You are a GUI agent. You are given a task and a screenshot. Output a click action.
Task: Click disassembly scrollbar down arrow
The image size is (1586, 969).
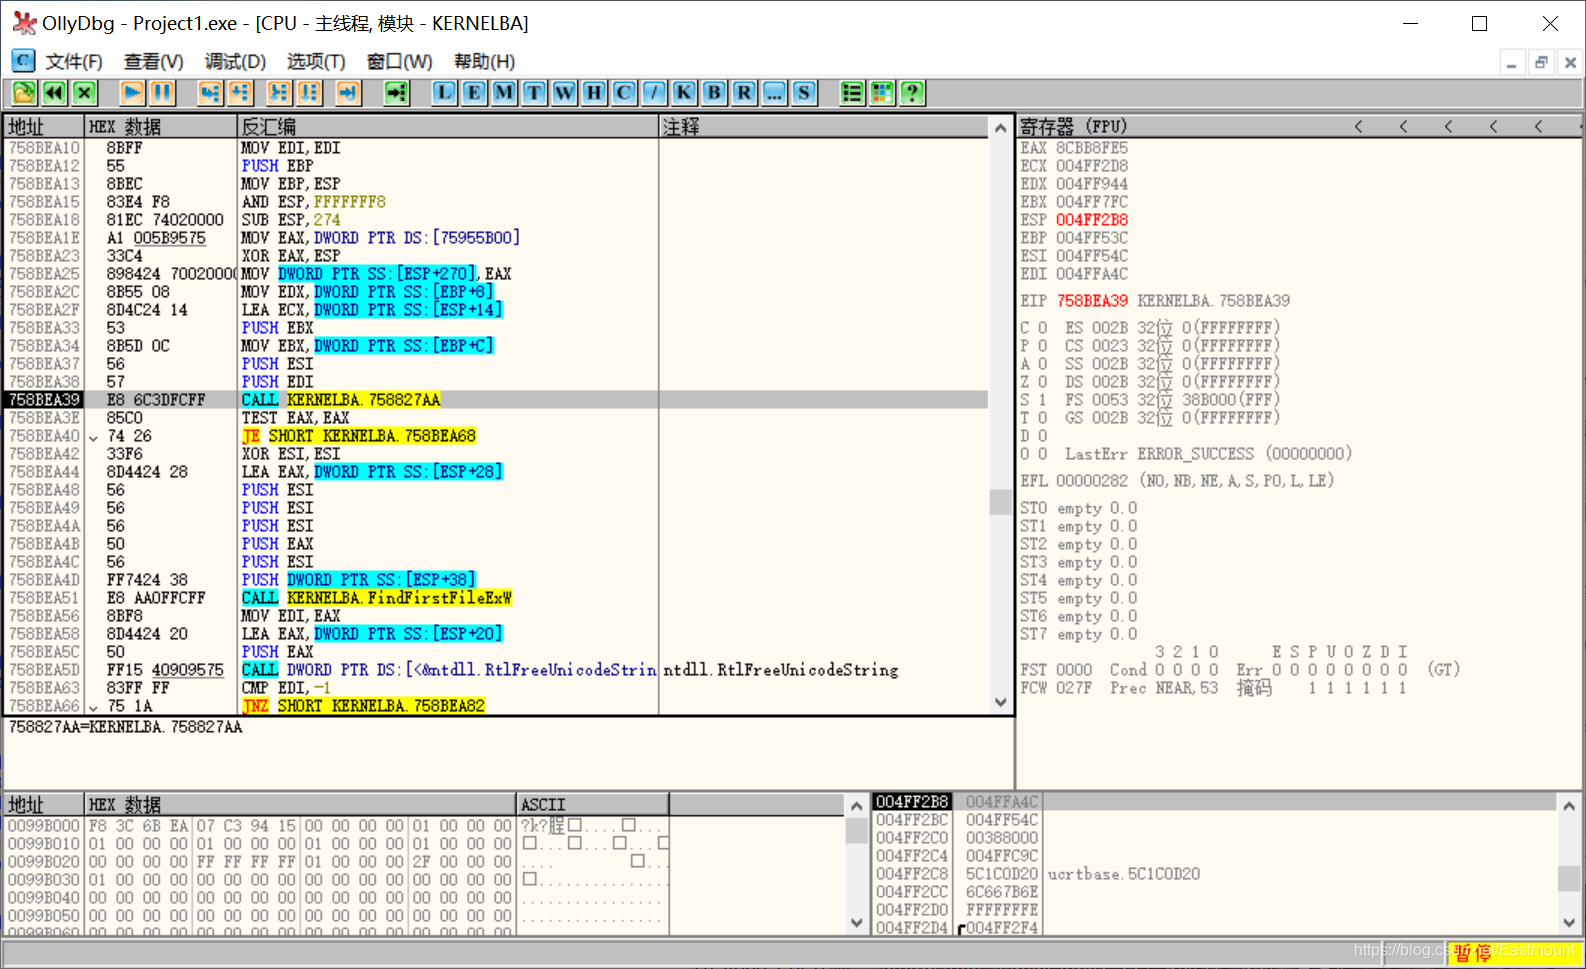click(1001, 703)
